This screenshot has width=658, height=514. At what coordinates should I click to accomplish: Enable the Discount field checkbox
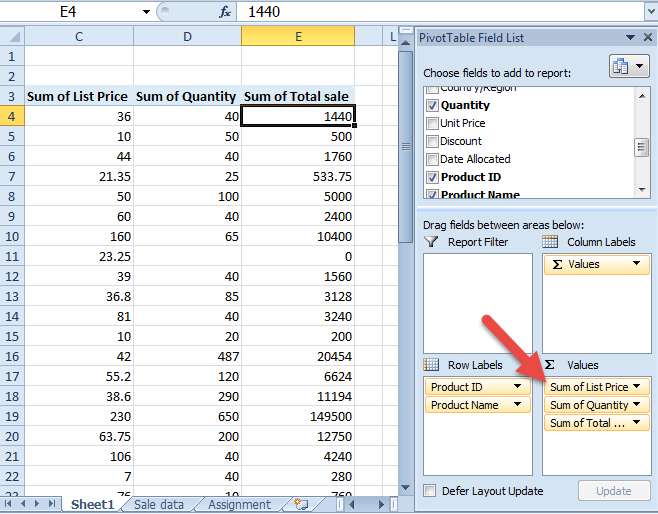(432, 141)
